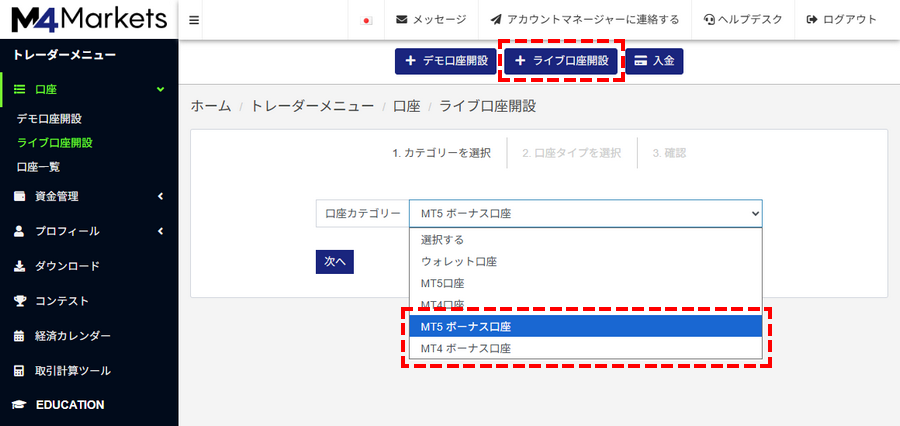Image resolution: width=900 pixels, height=426 pixels.
Task: Click the trophy icon beside コンテスト
Action: [x=20, y=301]
